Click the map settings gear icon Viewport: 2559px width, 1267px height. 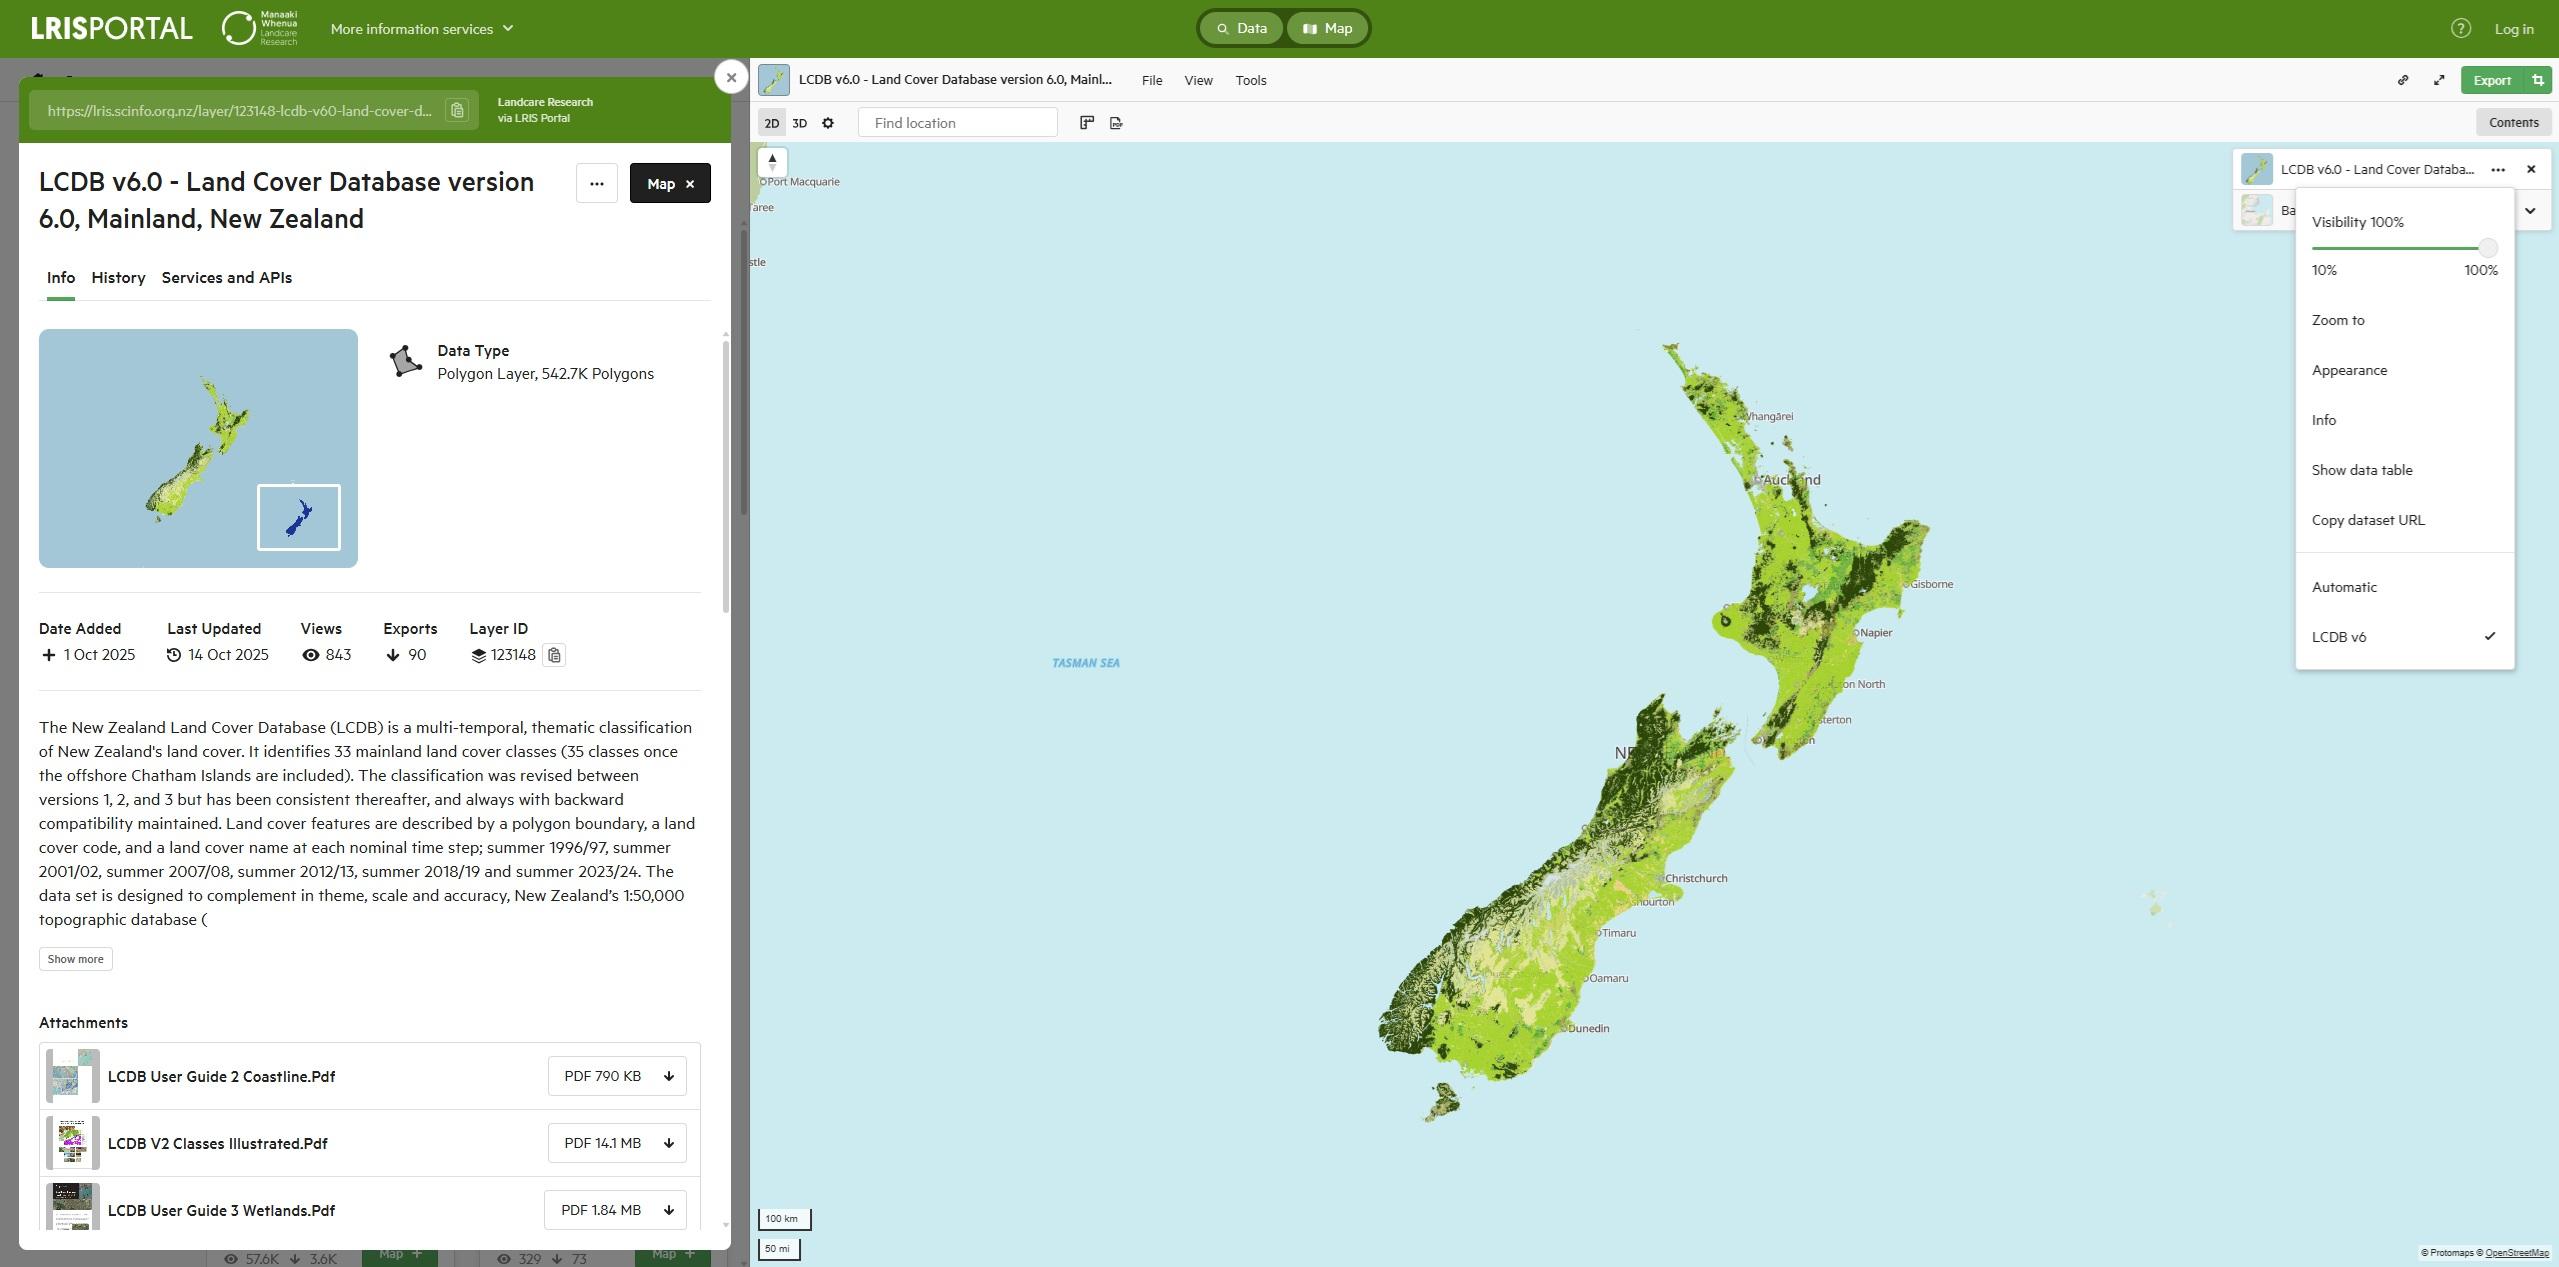pyautogui.click(x=828, y=123)
